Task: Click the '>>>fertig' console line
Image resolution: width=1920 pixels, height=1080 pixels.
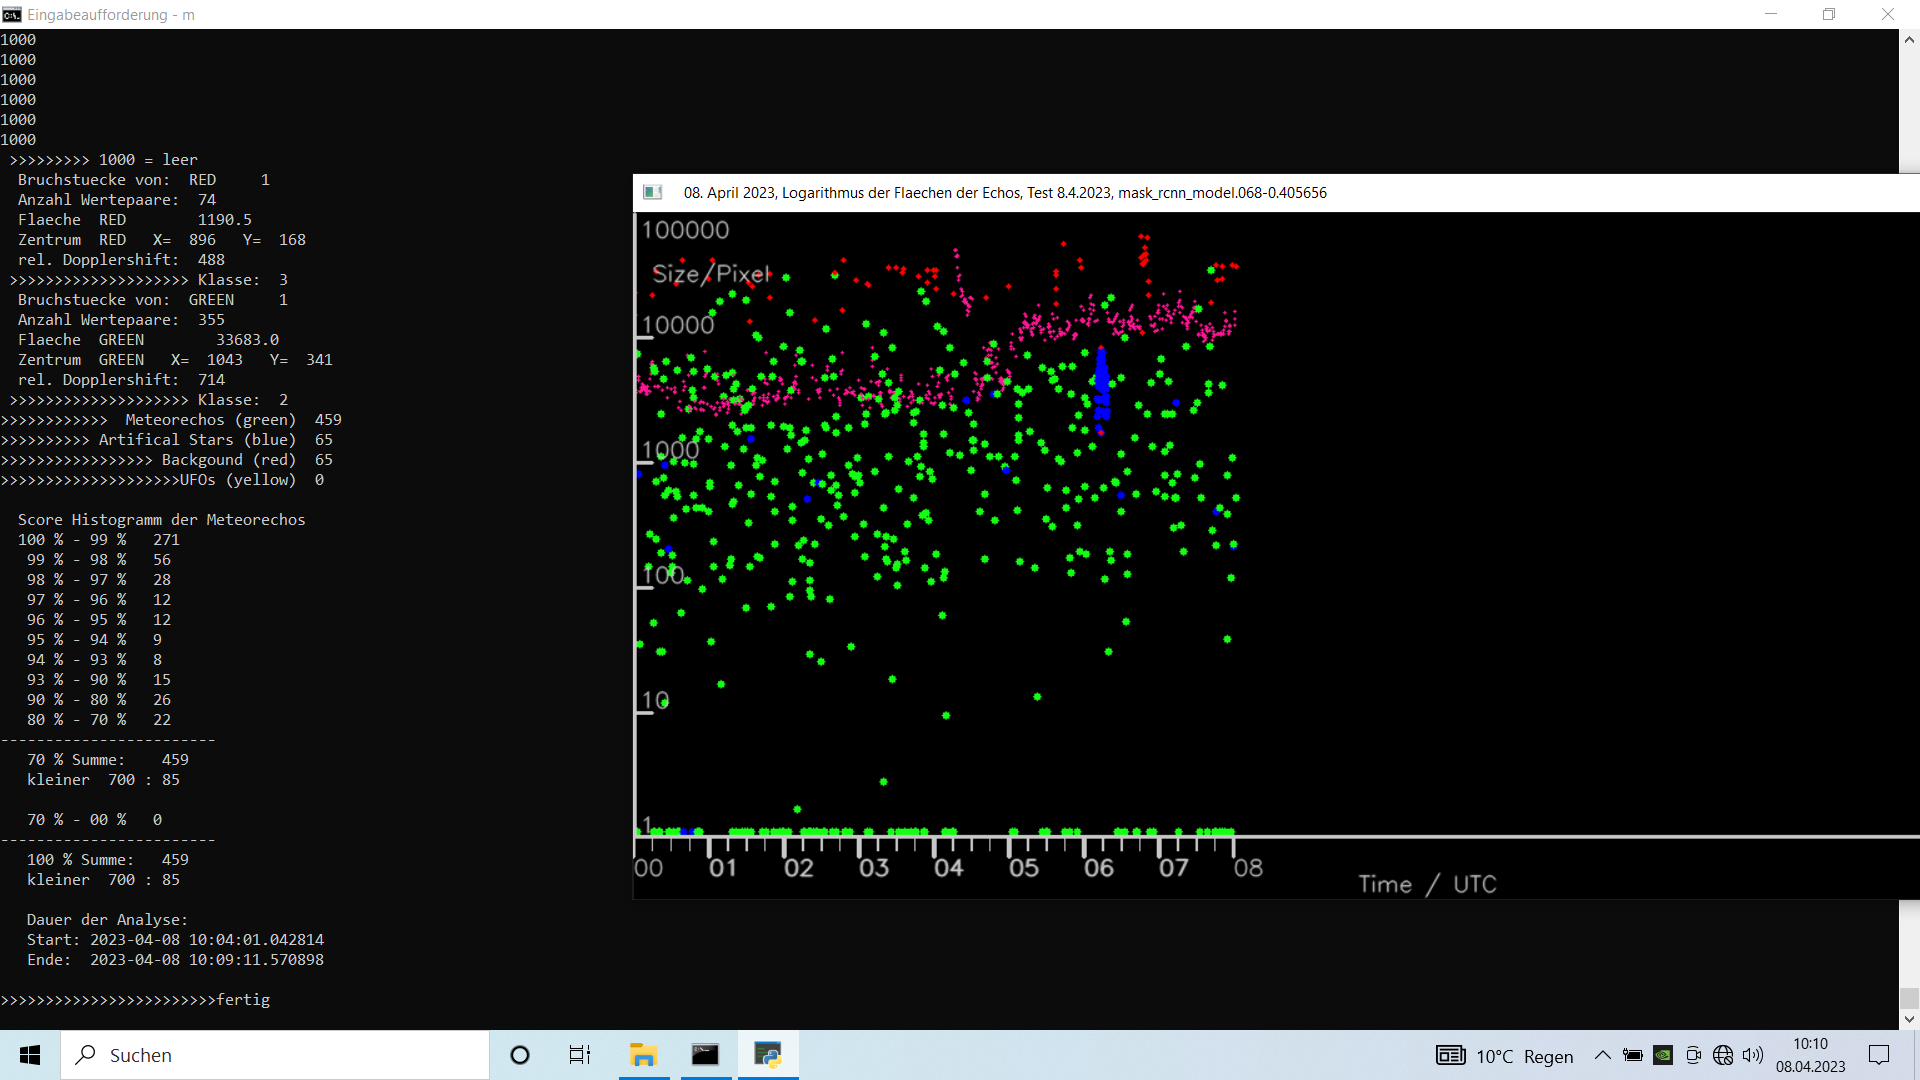Action: click(135, 1000)
